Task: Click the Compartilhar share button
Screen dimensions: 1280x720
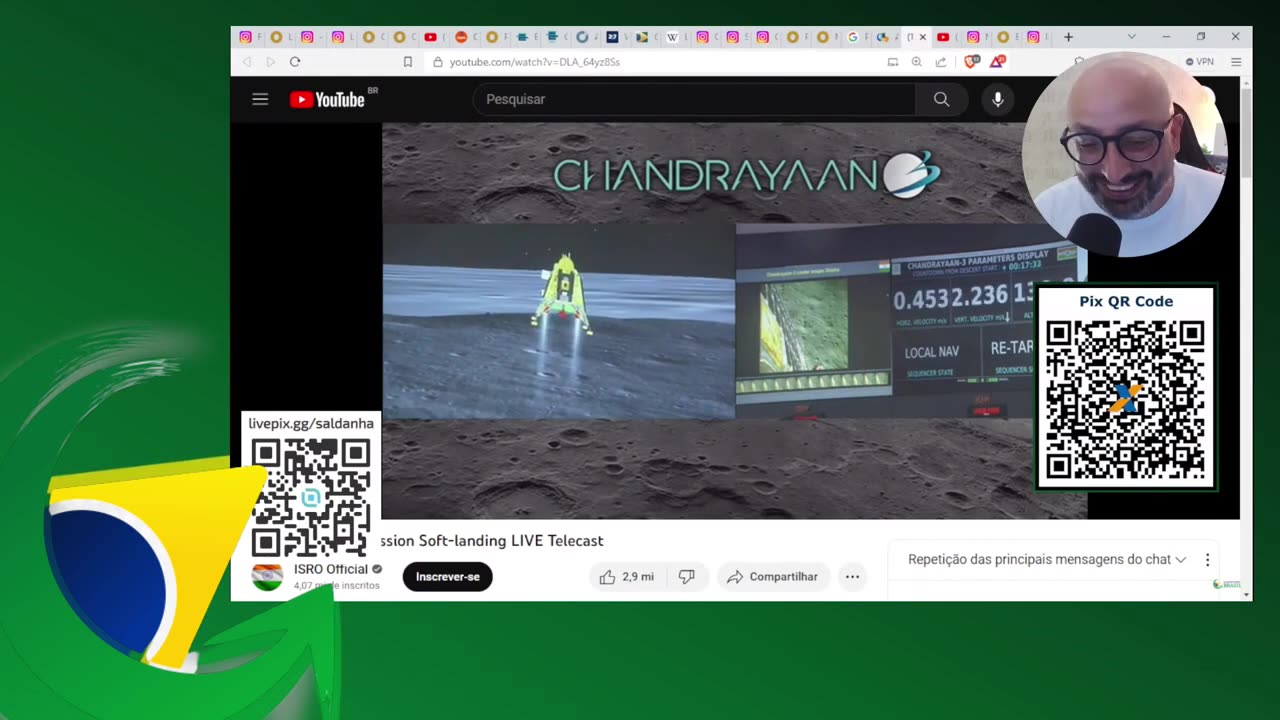Action: click(773, 577)
